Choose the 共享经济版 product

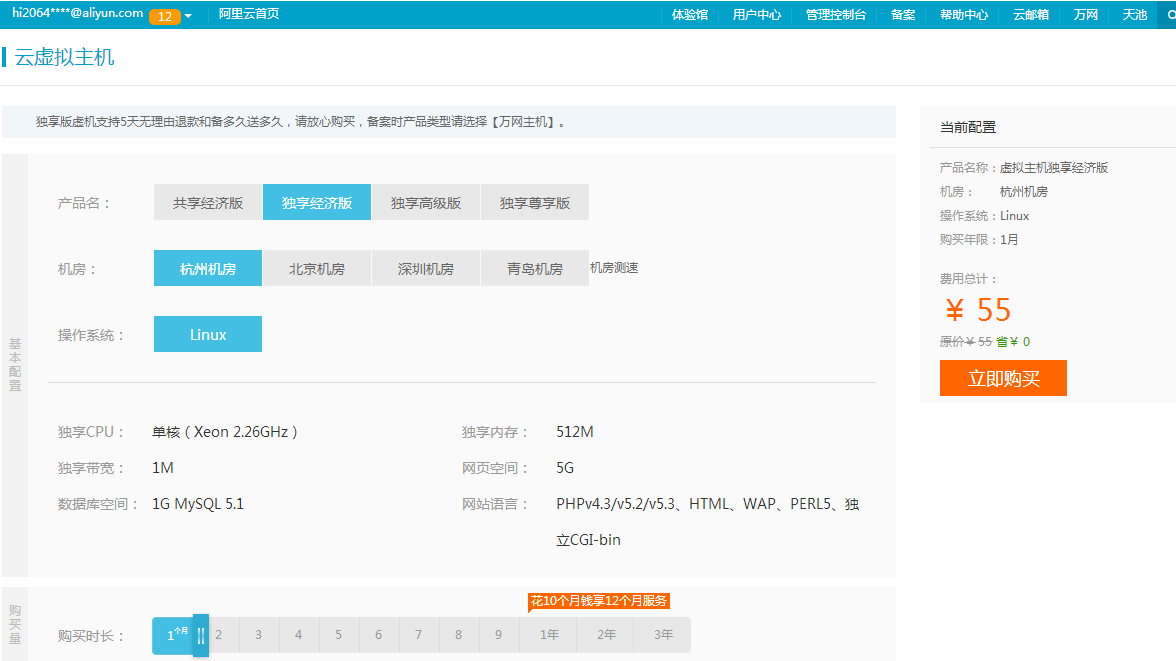tap(208, 202)
